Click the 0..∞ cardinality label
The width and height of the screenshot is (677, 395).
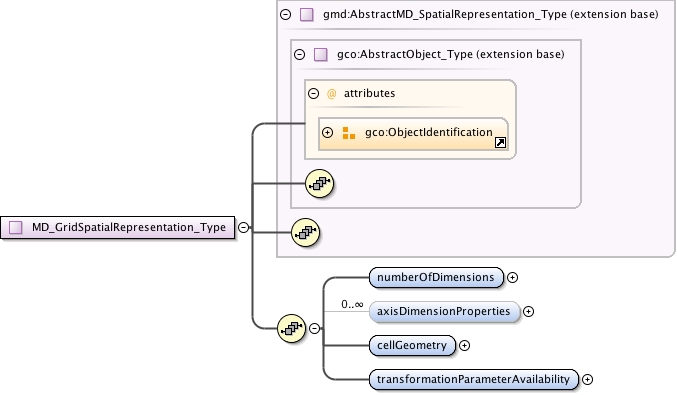pos(352,304)
